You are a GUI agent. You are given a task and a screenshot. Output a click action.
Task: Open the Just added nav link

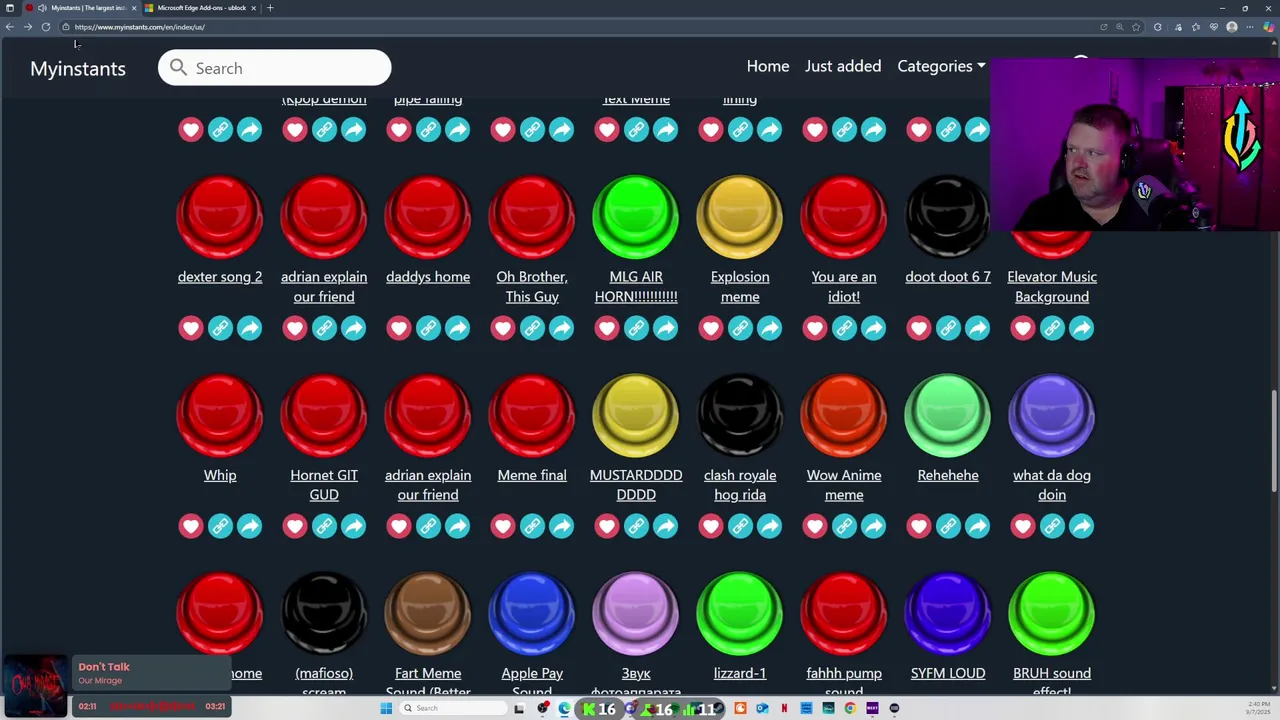843,66
